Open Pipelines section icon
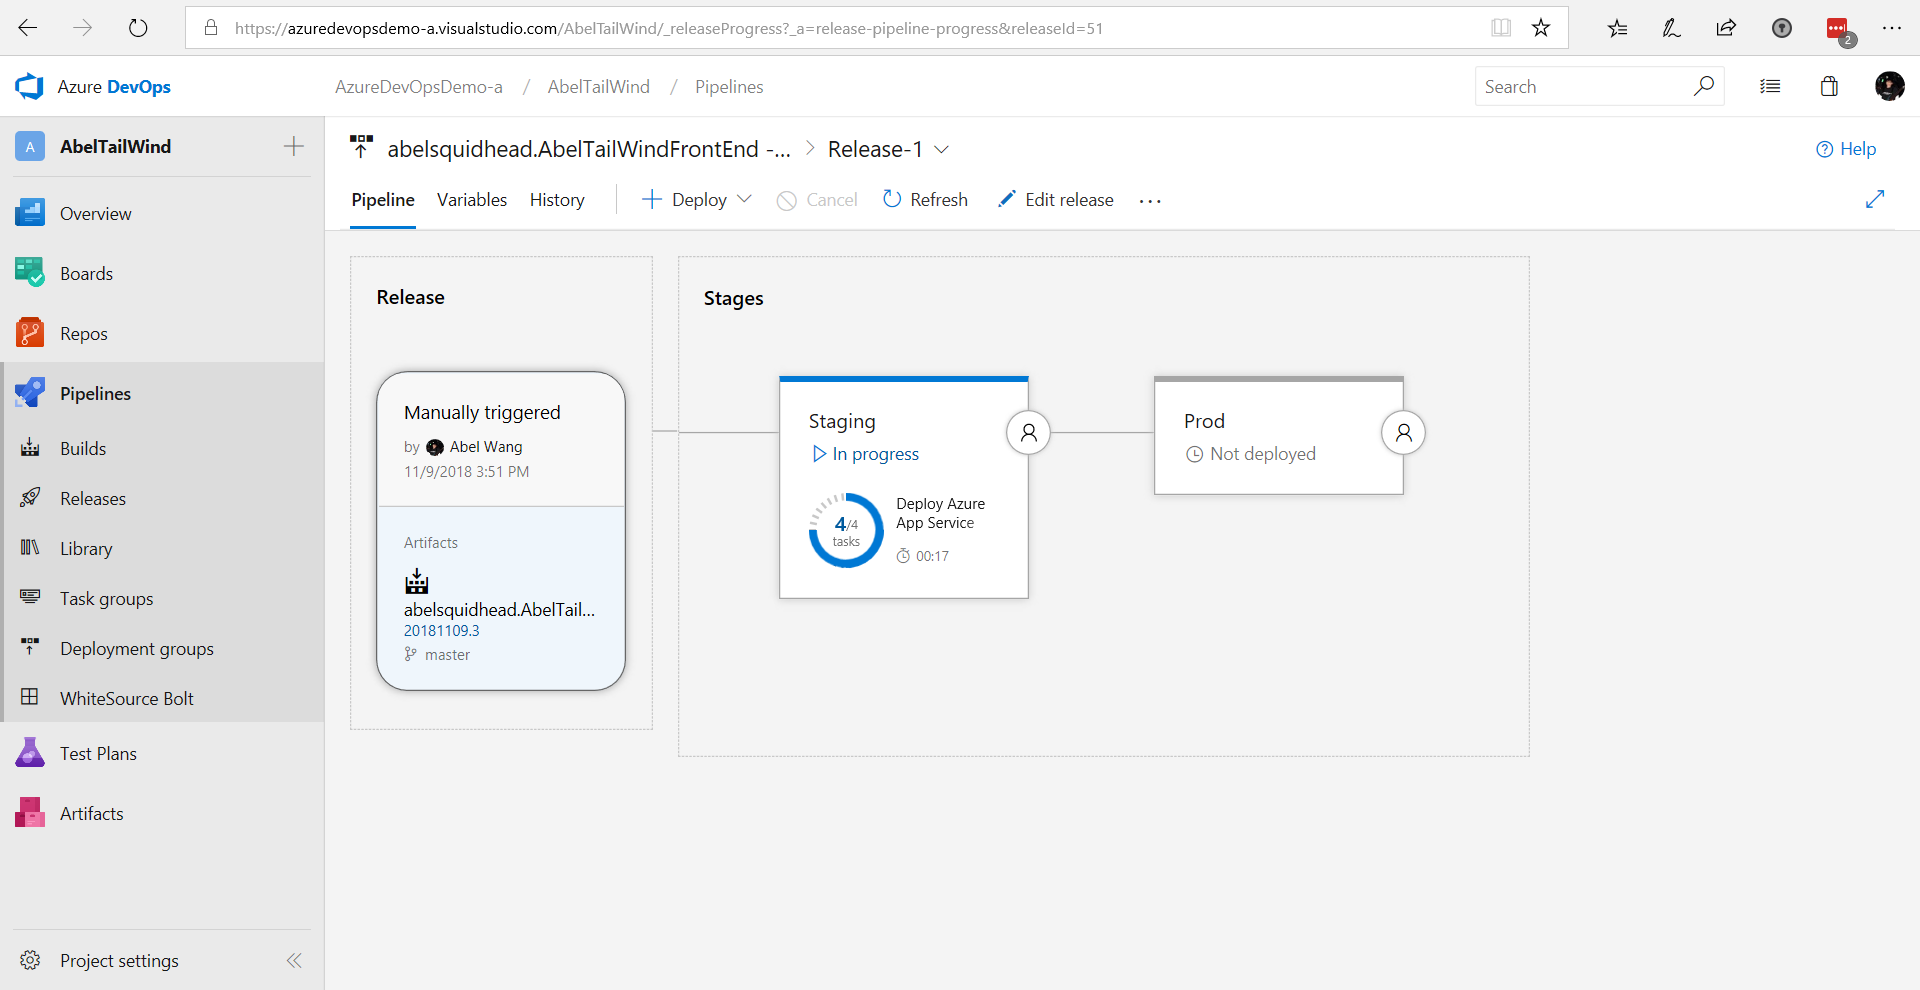The image size is (1920, 990). tap(30, 393)
